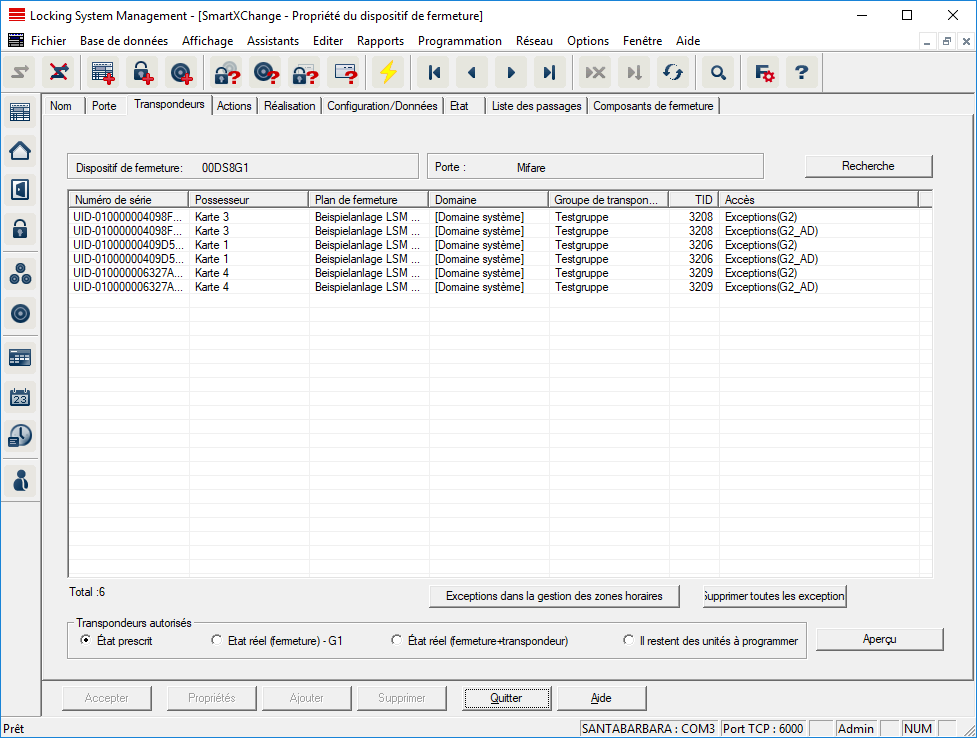This screenshot has width=977, height=738.
Task: Open the calendar icon in left sidebar
Action: click(20, 396)
